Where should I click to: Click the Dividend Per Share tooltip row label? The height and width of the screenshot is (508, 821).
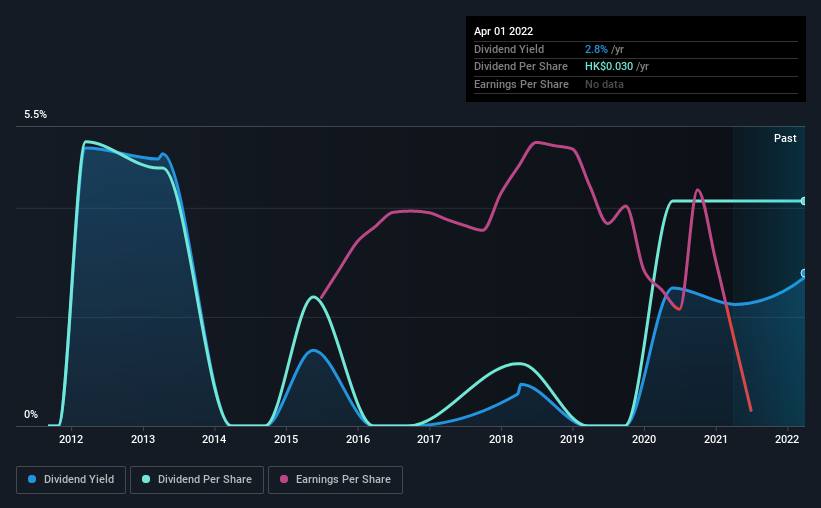521,67
